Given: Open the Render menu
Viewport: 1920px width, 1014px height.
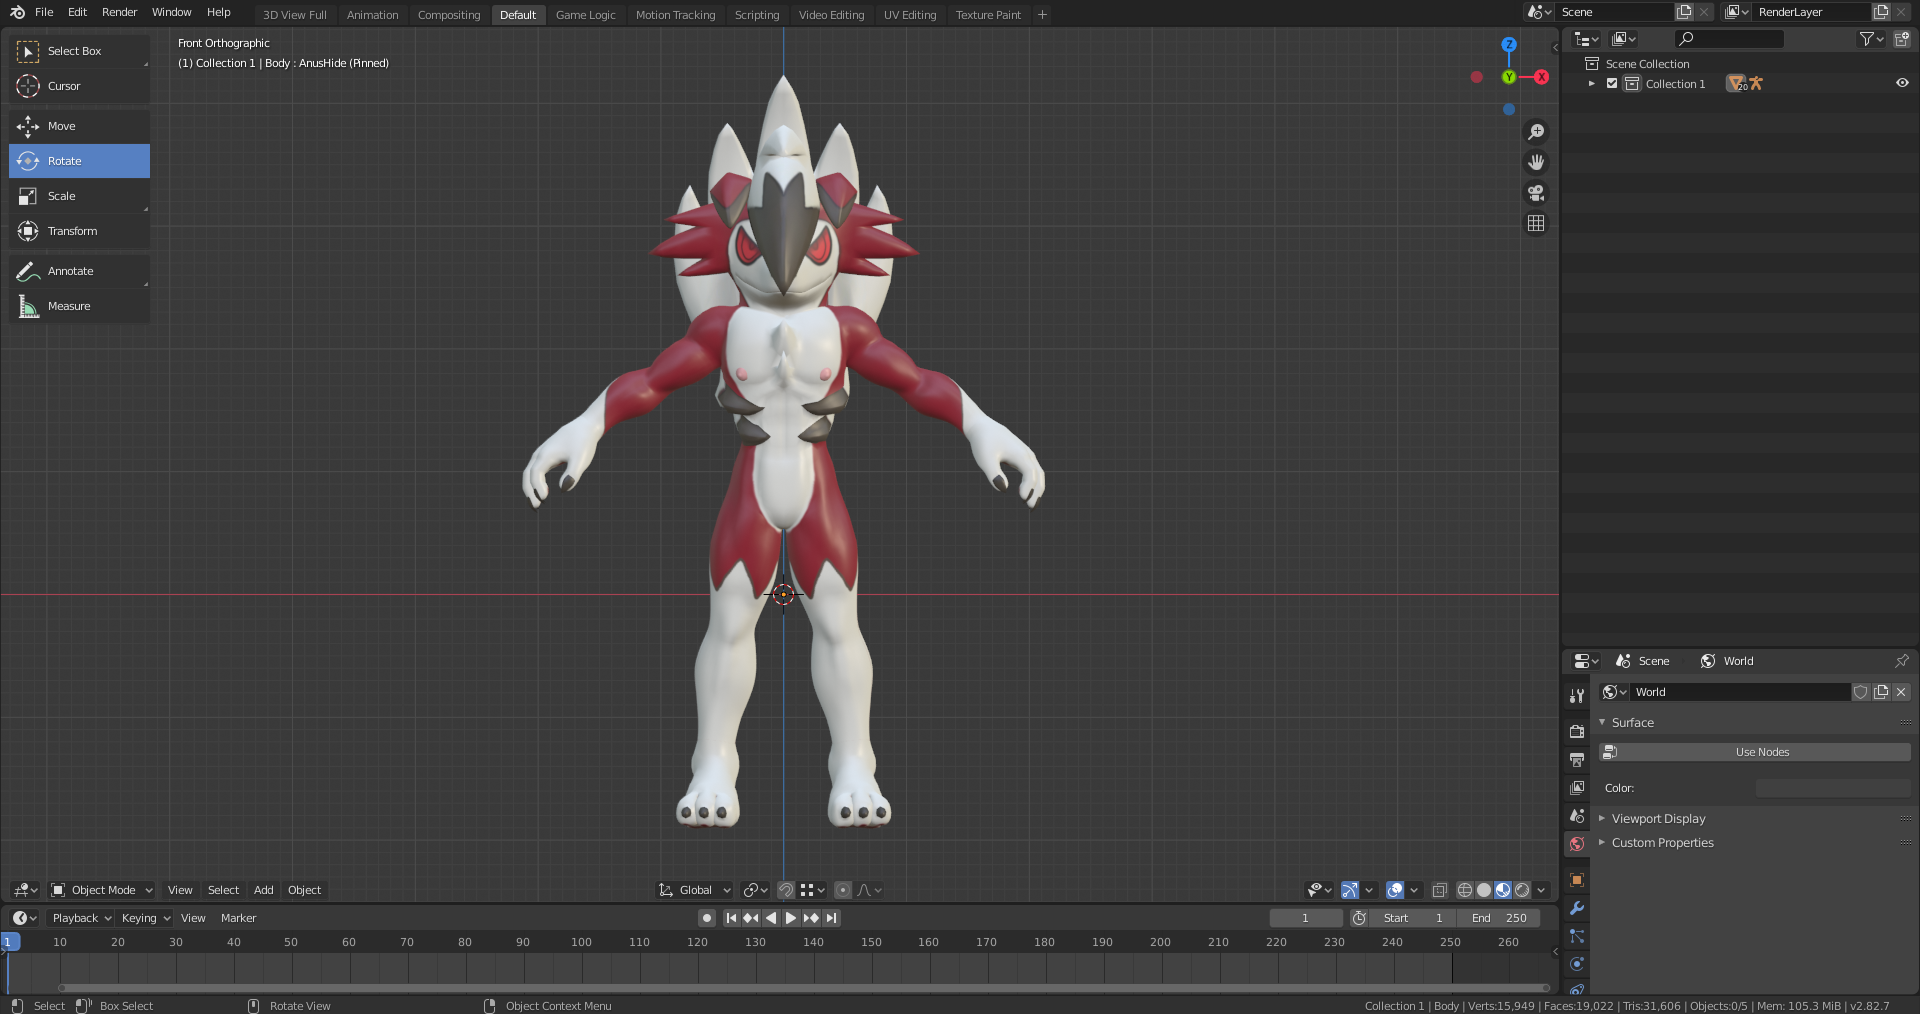Looking at the screenshot, I should [119, 12].
